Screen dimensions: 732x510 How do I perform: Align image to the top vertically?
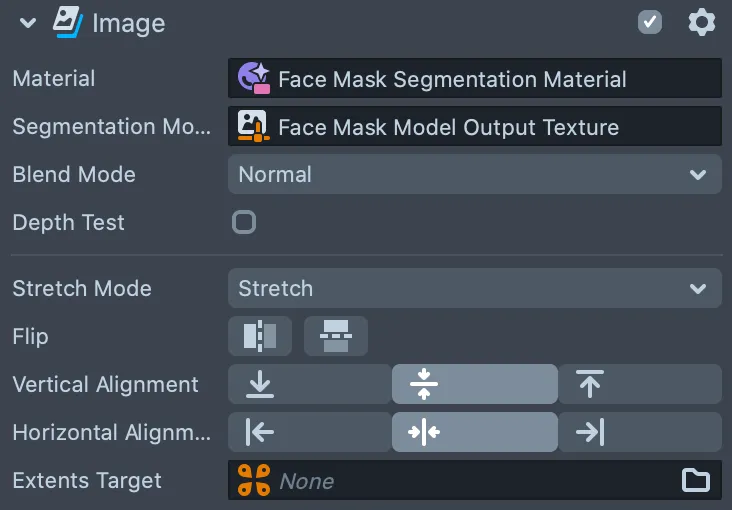tap(640, 384)
